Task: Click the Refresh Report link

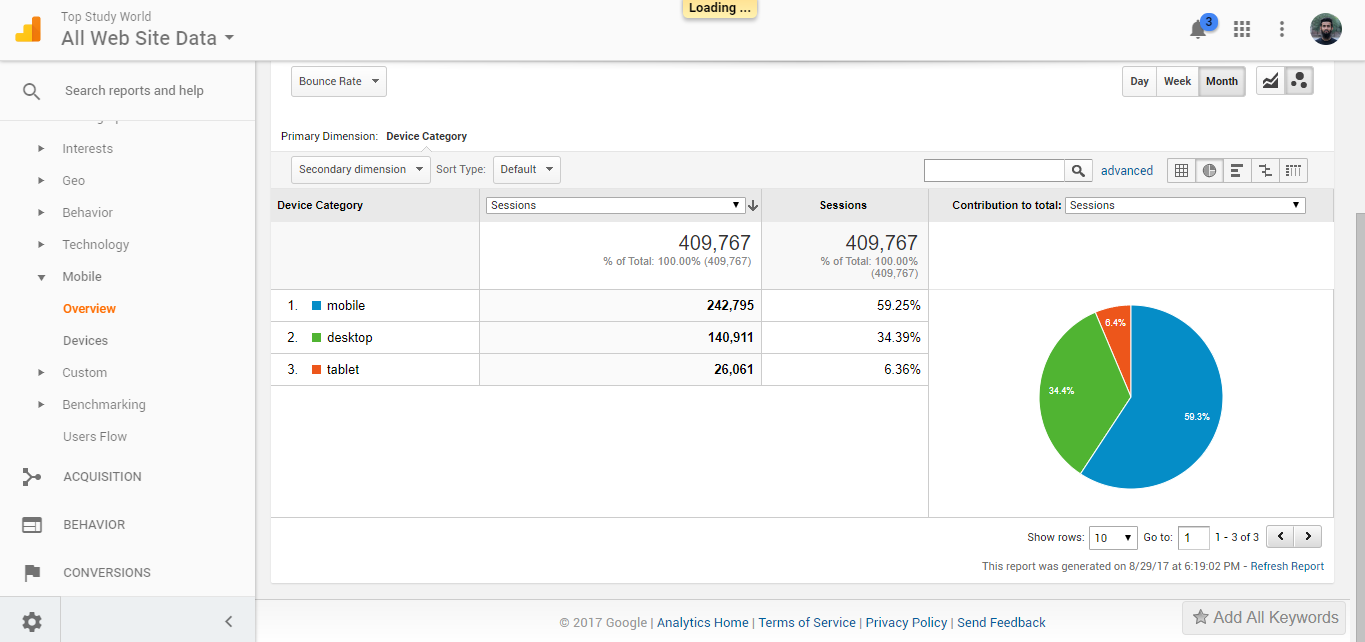Action: (1287, 566)
